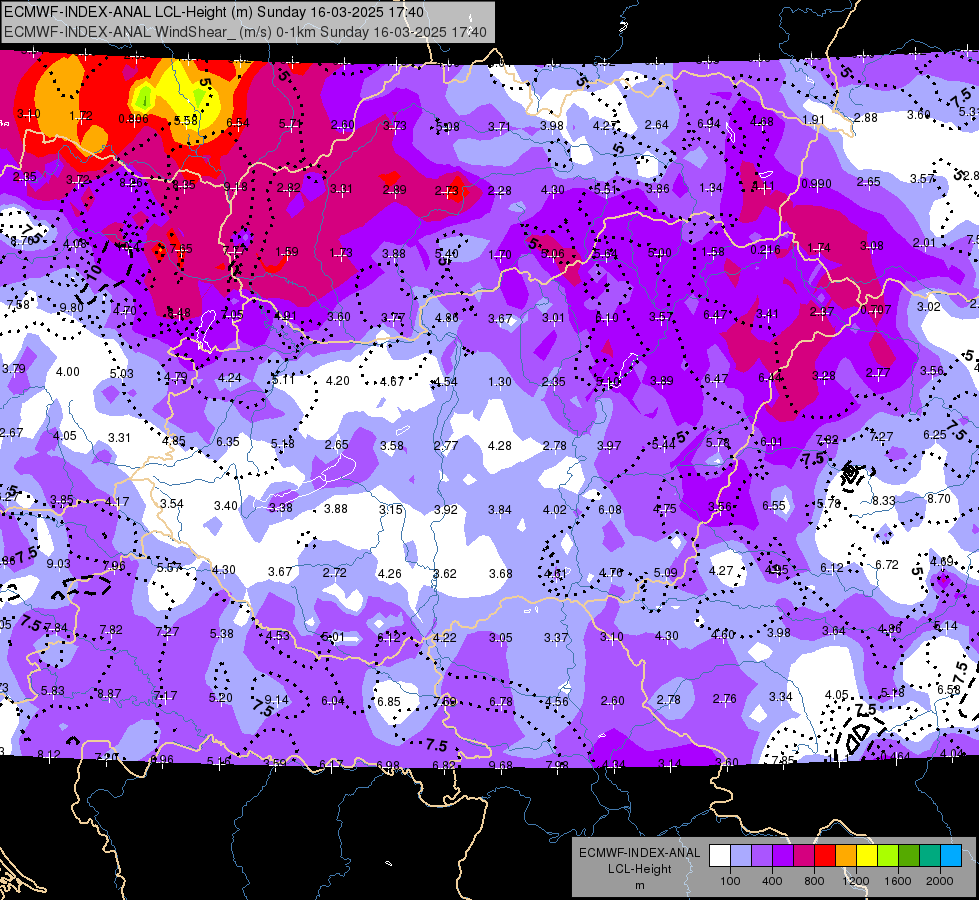Click the map value 1.59

[x=287, y=252]
